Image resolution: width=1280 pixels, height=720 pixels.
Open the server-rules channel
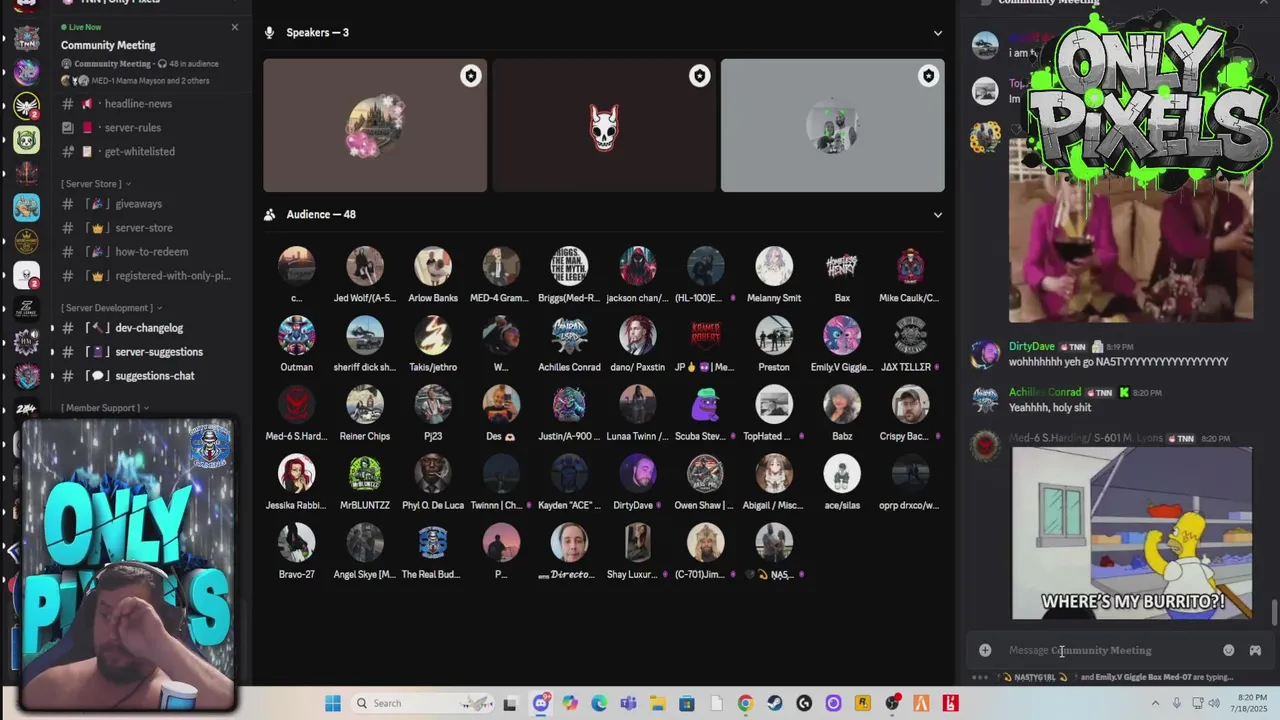click(150, 128)
